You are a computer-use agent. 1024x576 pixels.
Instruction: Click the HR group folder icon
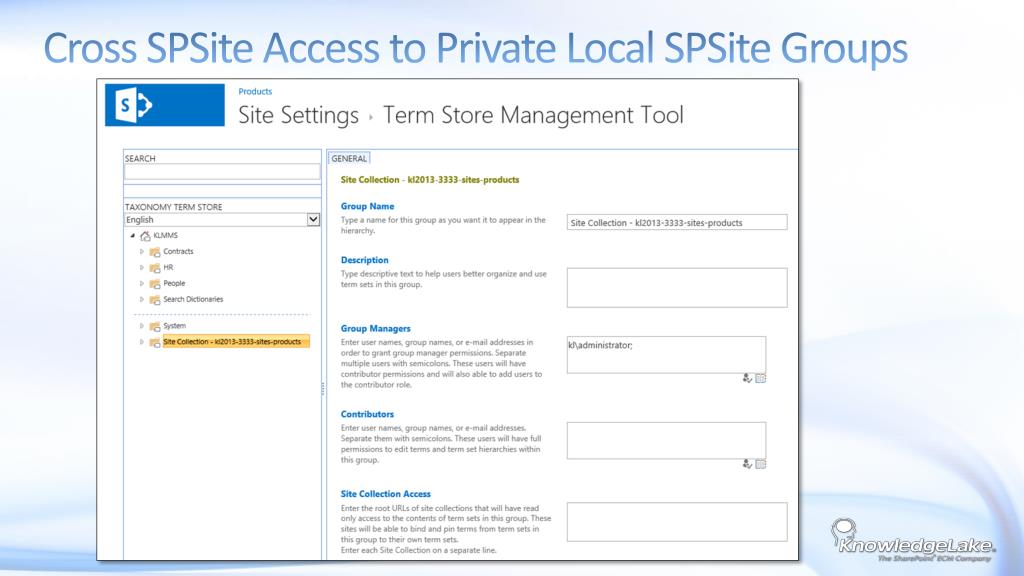155,268
